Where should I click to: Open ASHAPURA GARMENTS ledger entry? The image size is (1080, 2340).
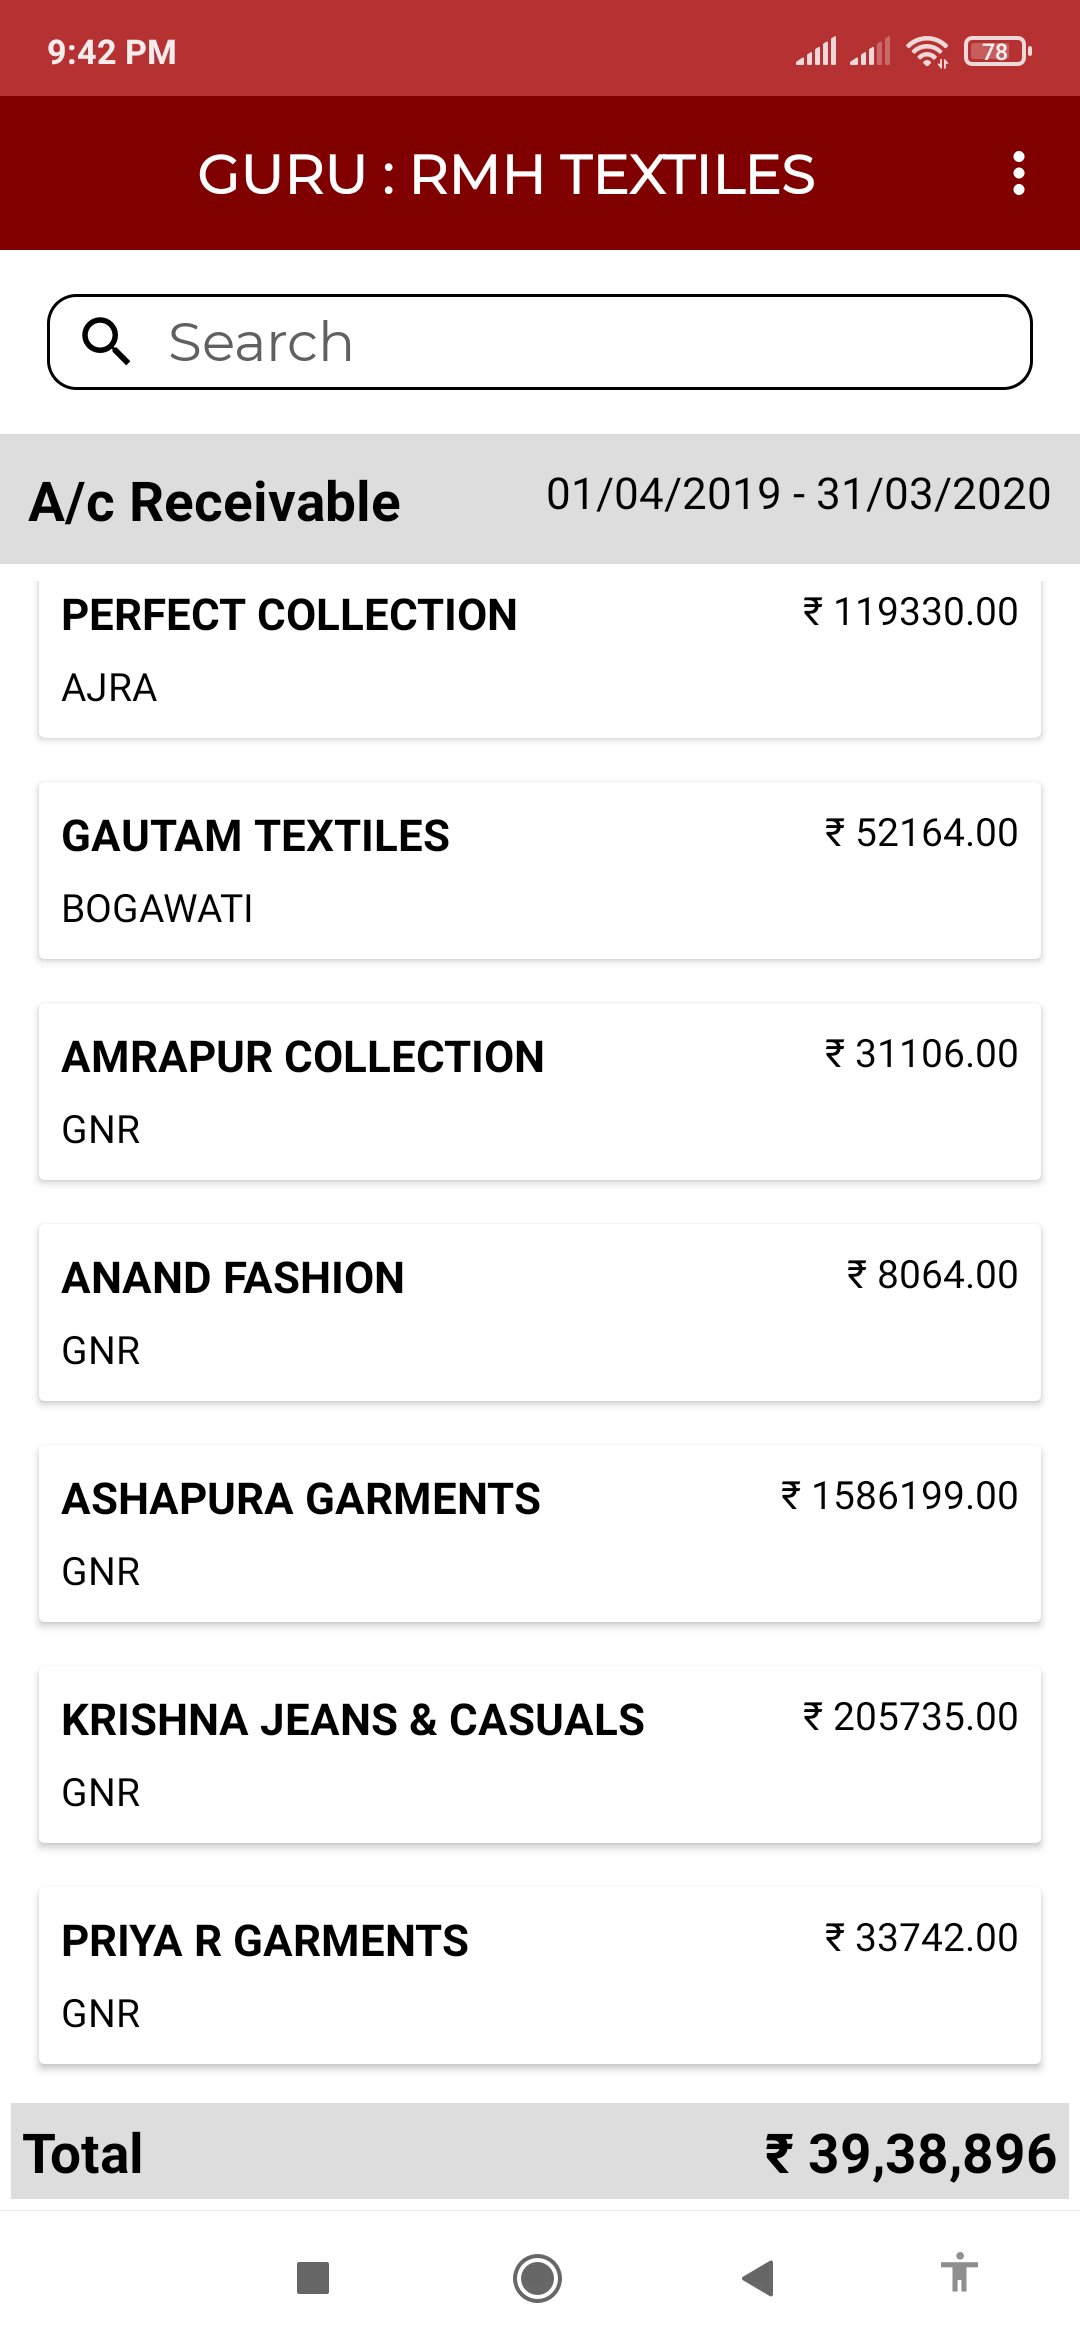540,1534
